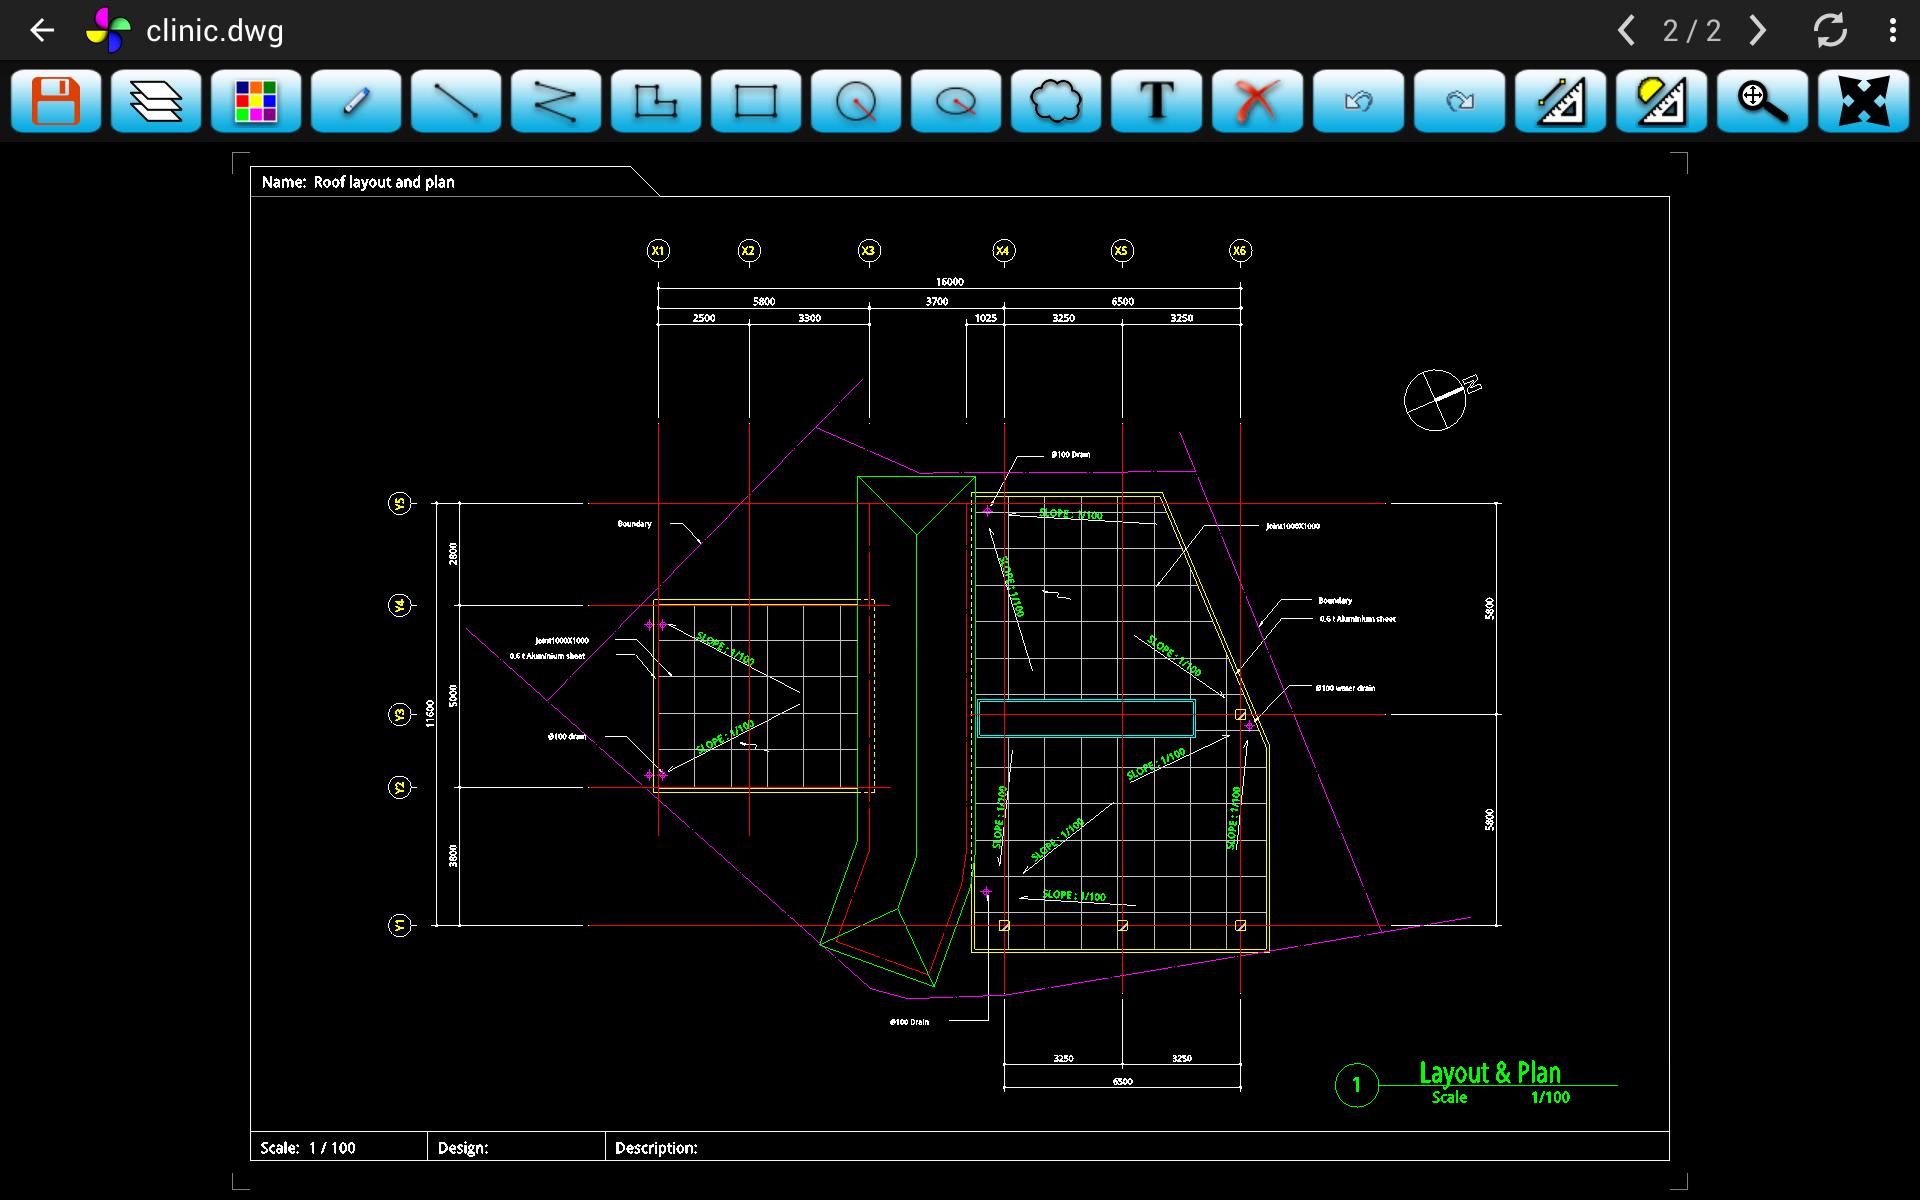This screenshot has height=1200, width=1920.
Task: Click the red X delete tool
Action: coord(1257,101)
